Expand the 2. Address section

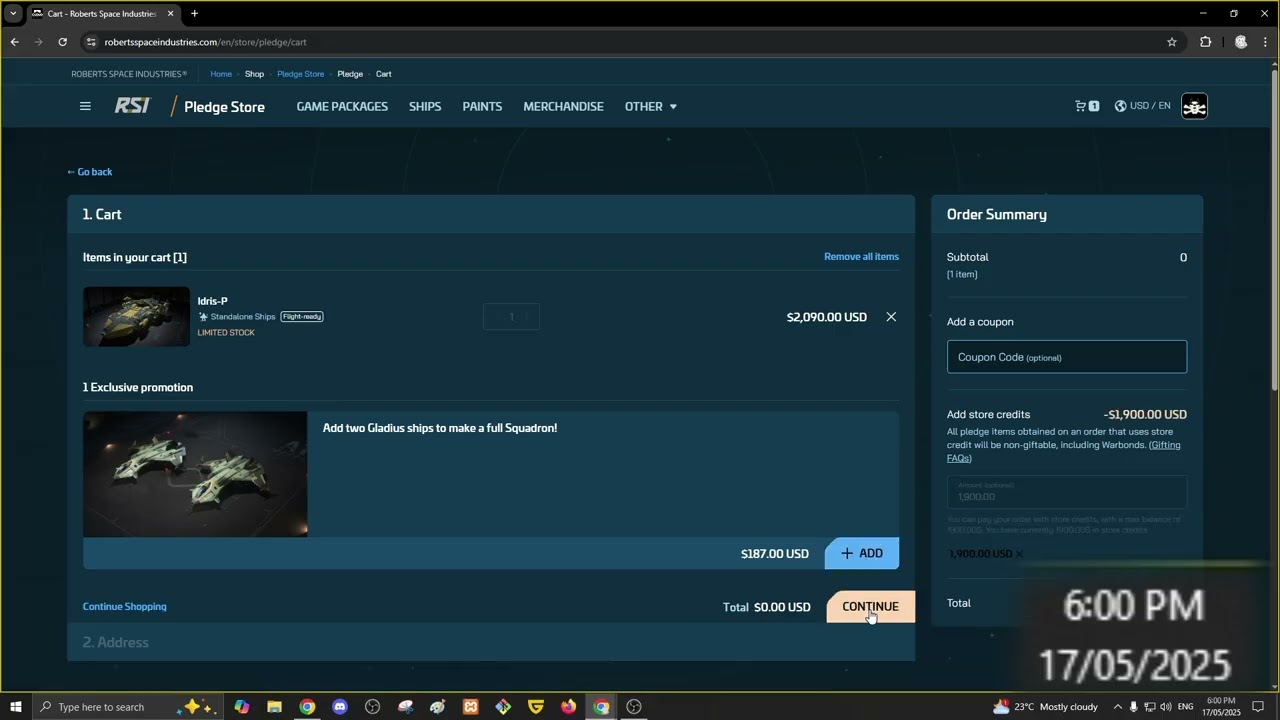[x=491, y=642]
